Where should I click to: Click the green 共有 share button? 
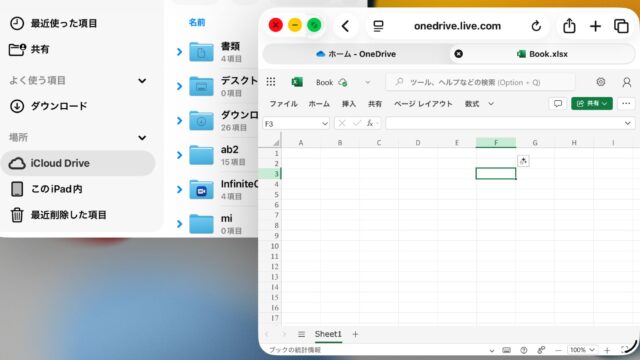(x=591, y=104)
